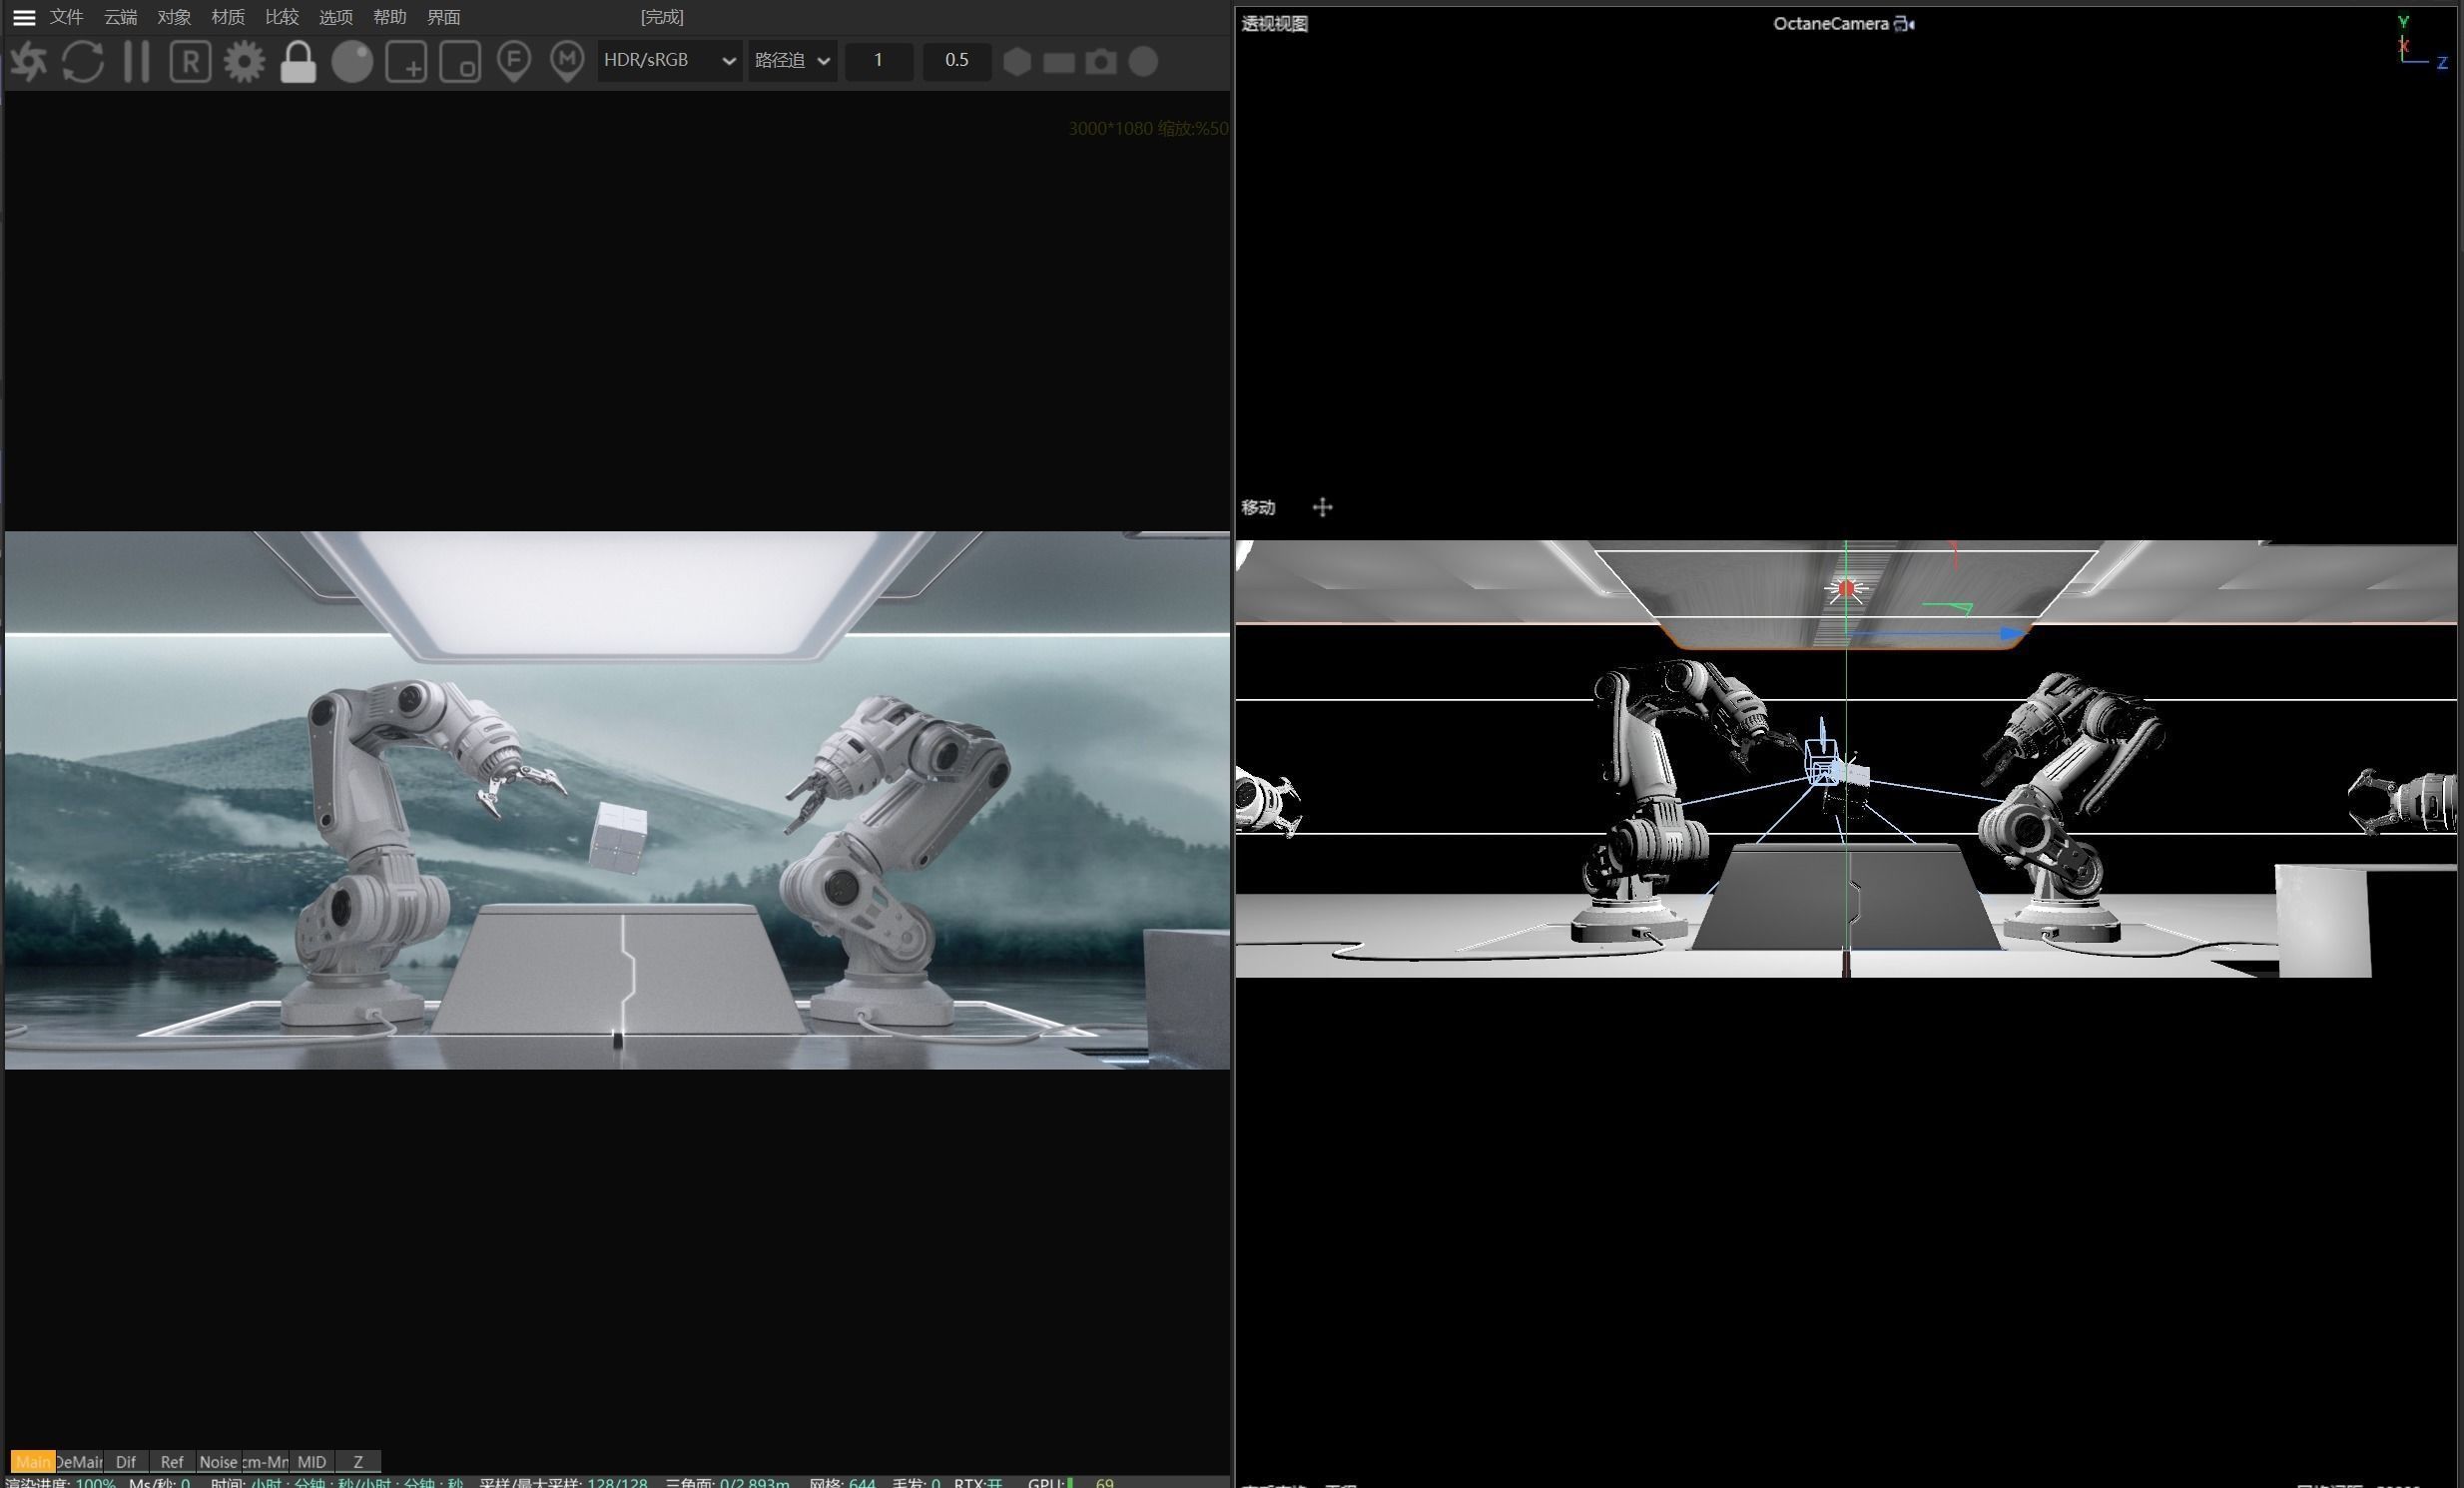
Task: Click the camera snapshot icon on the toolbar
Action: click(x=1101, y=61)
